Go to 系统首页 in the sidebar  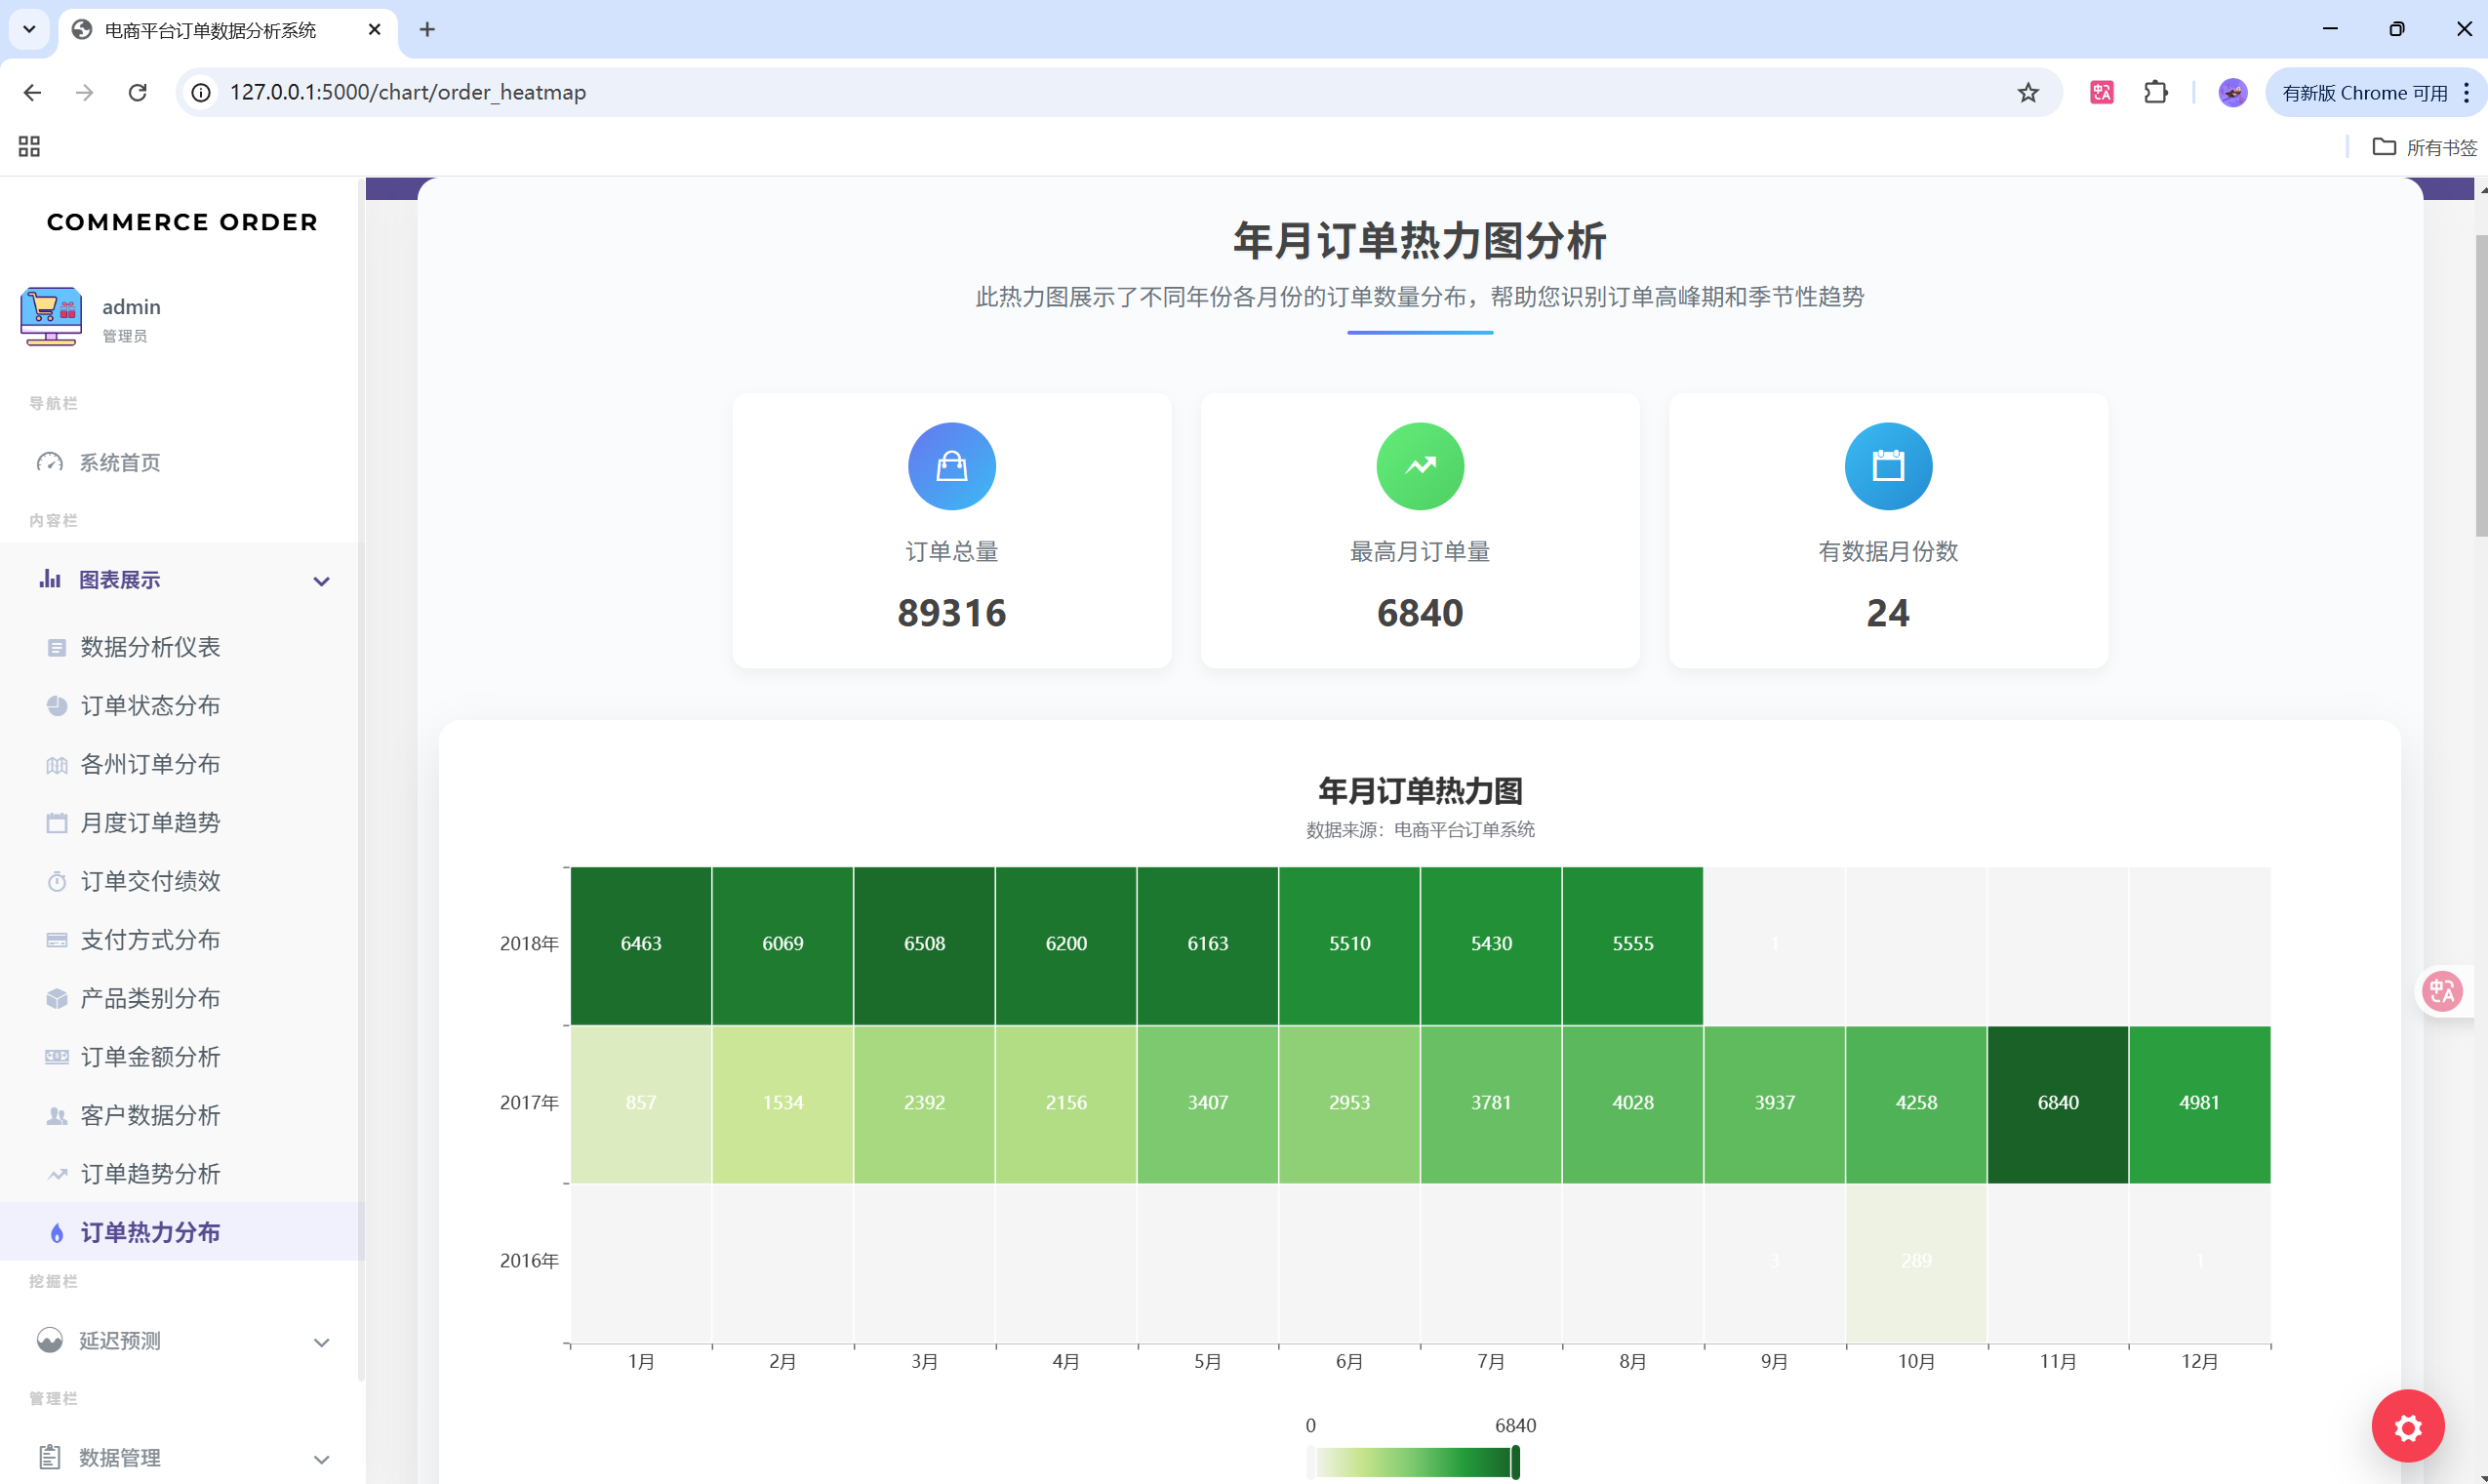click(119, 463)
